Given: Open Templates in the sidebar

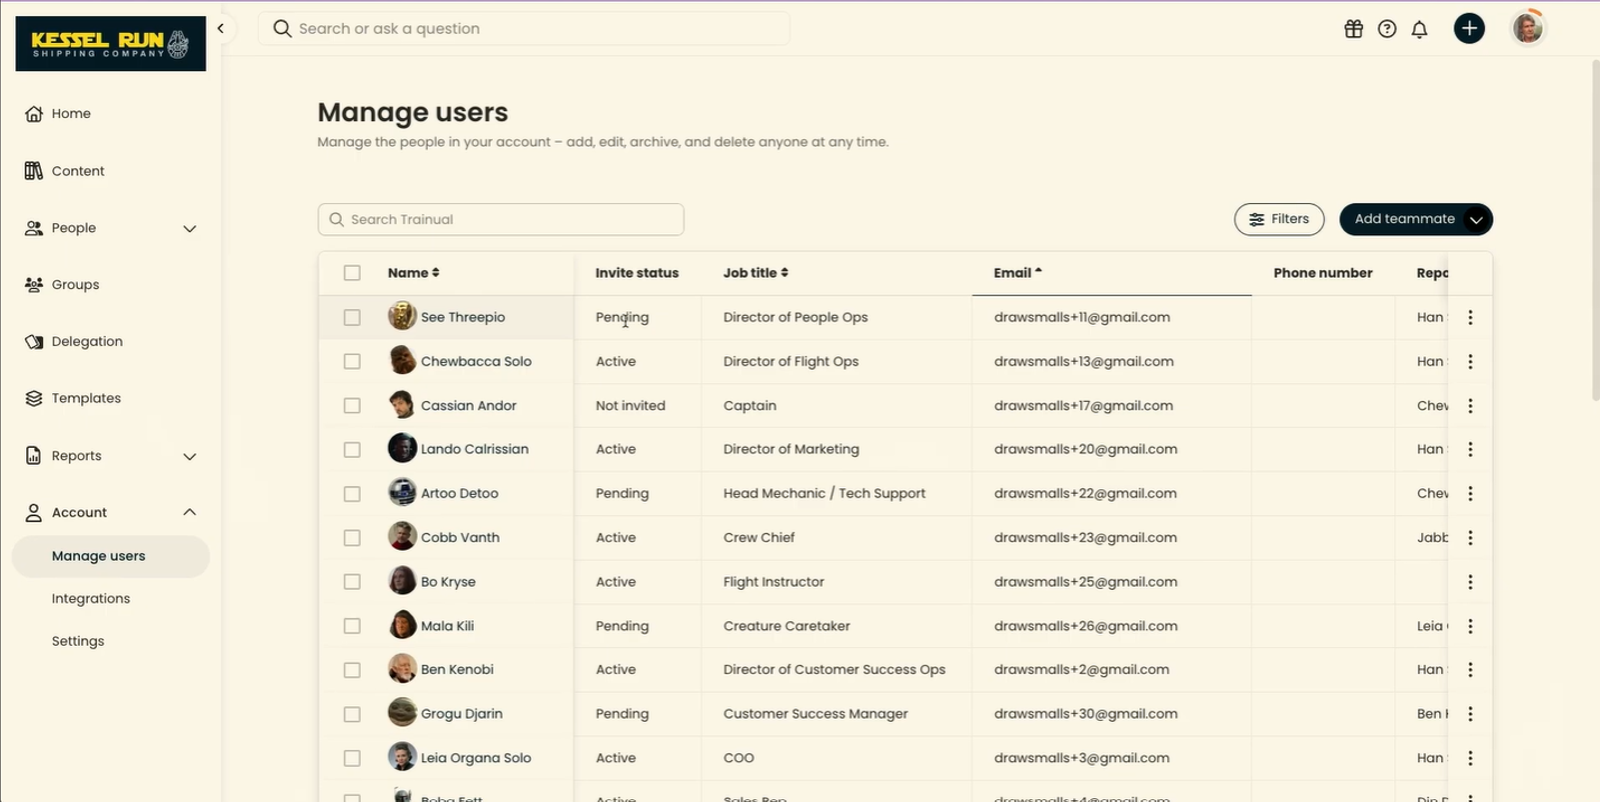Looking at the screenshot, I should 73,398.
